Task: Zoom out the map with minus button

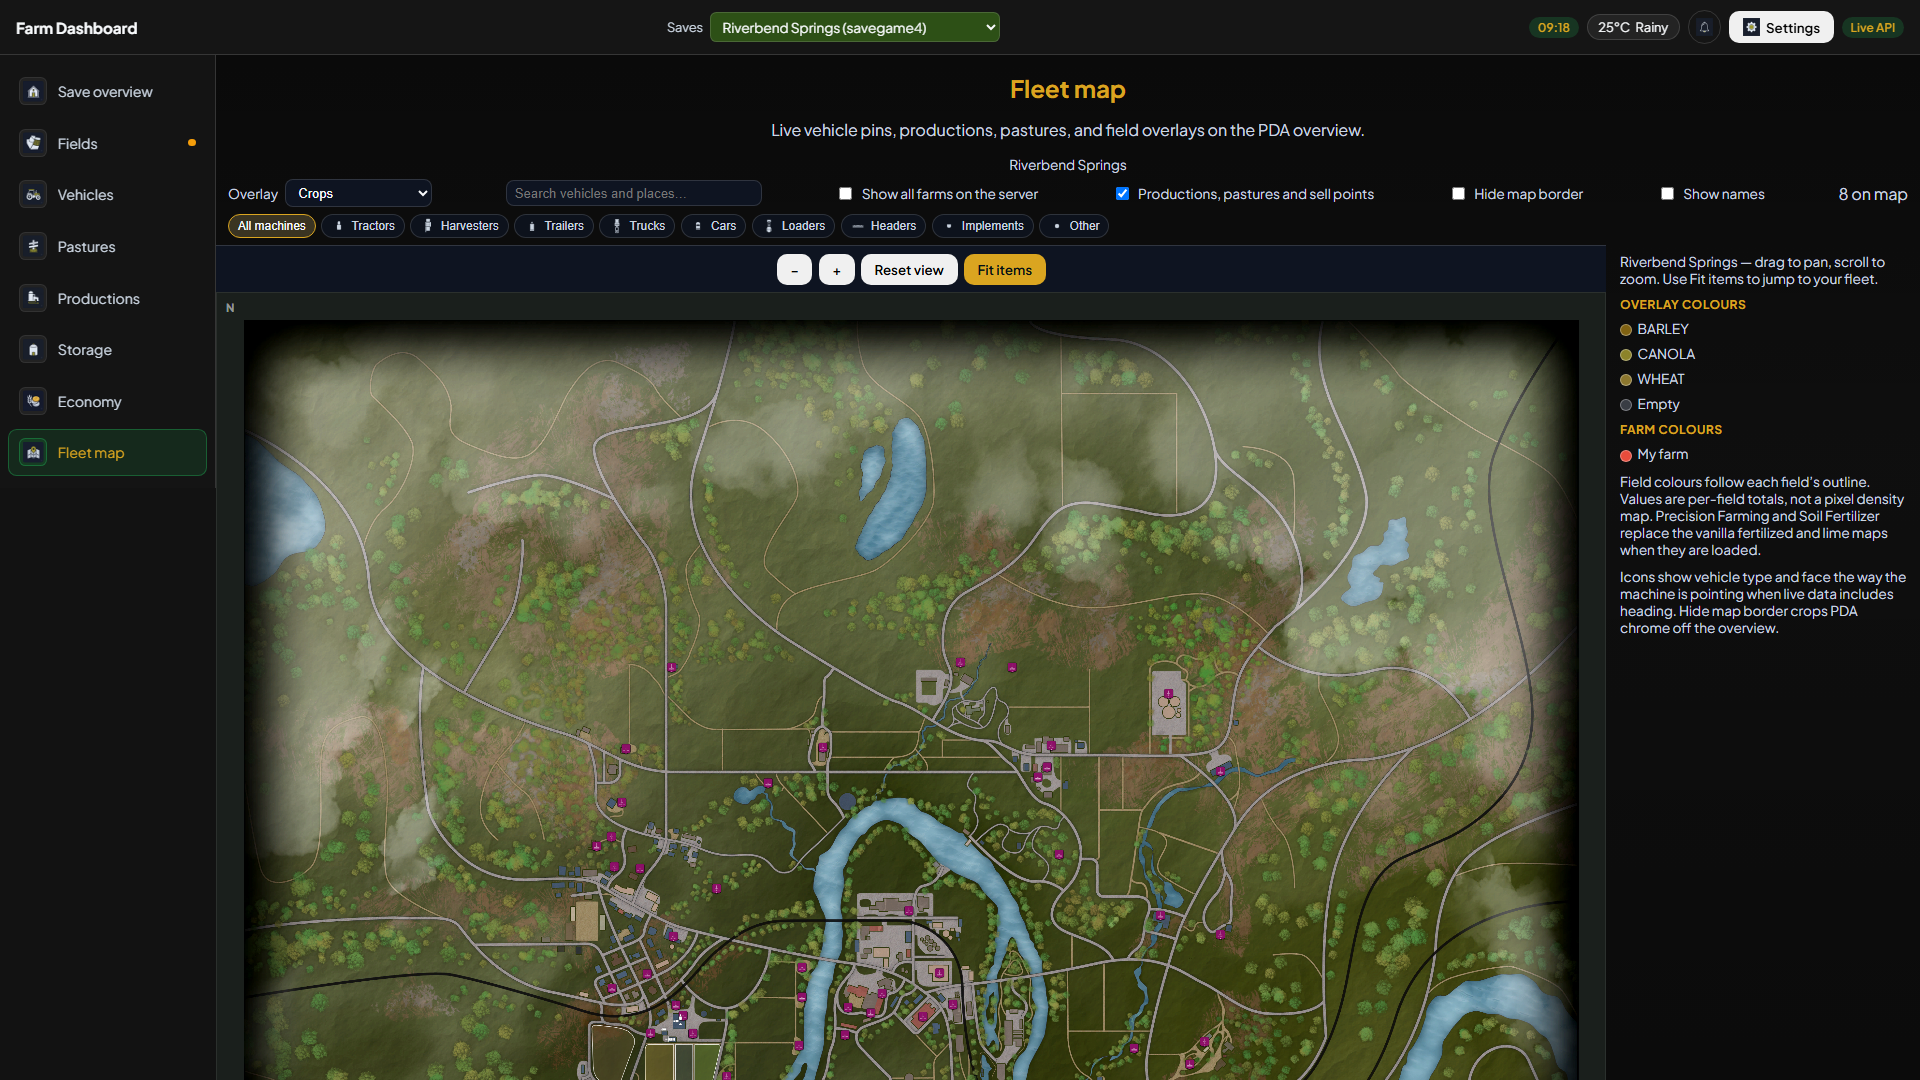Action: pos(794,270)
